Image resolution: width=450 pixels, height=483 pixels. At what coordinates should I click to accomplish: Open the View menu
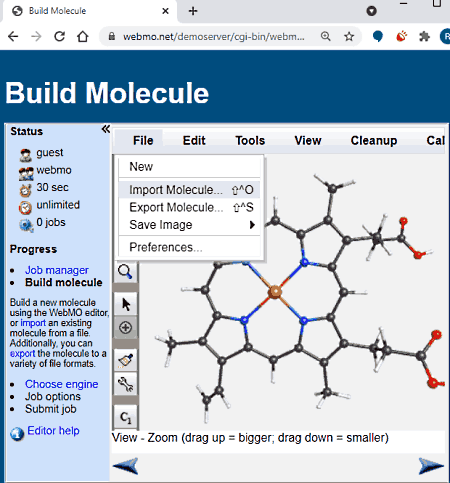coord(308,141)
